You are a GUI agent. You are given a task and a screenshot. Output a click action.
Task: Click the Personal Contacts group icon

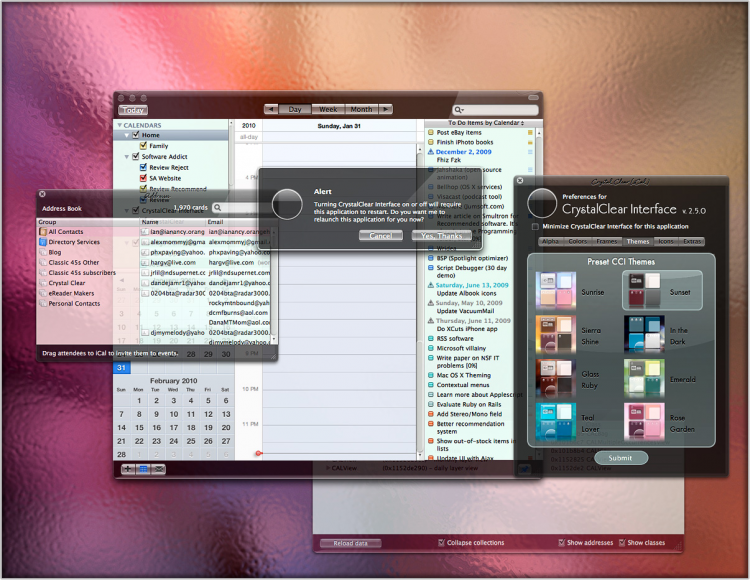[x=43, y=304]
